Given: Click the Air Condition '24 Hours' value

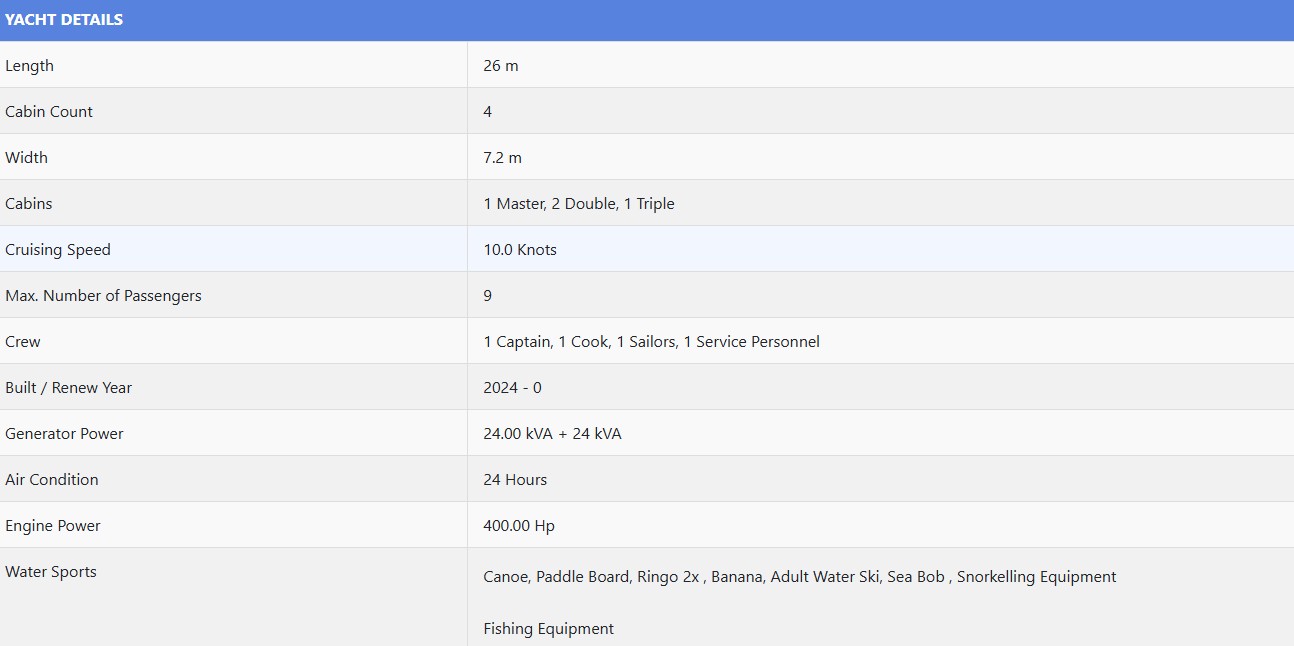Looking at the screenshot, I should coord(515,480).
